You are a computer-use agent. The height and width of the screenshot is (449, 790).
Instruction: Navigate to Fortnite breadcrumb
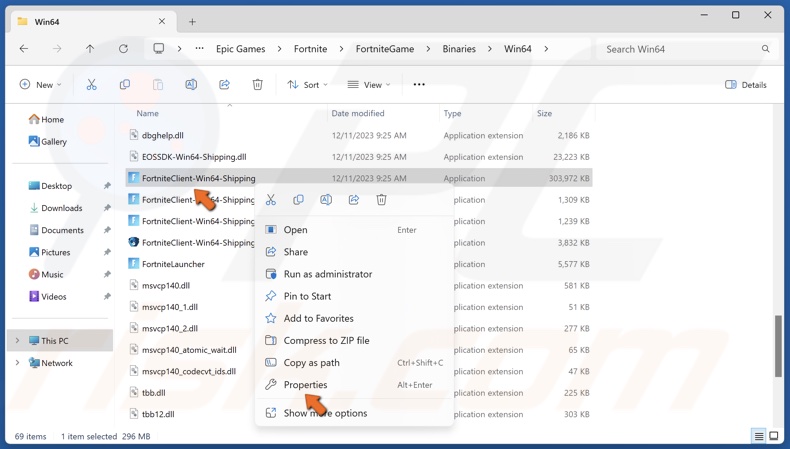(310, 49)
